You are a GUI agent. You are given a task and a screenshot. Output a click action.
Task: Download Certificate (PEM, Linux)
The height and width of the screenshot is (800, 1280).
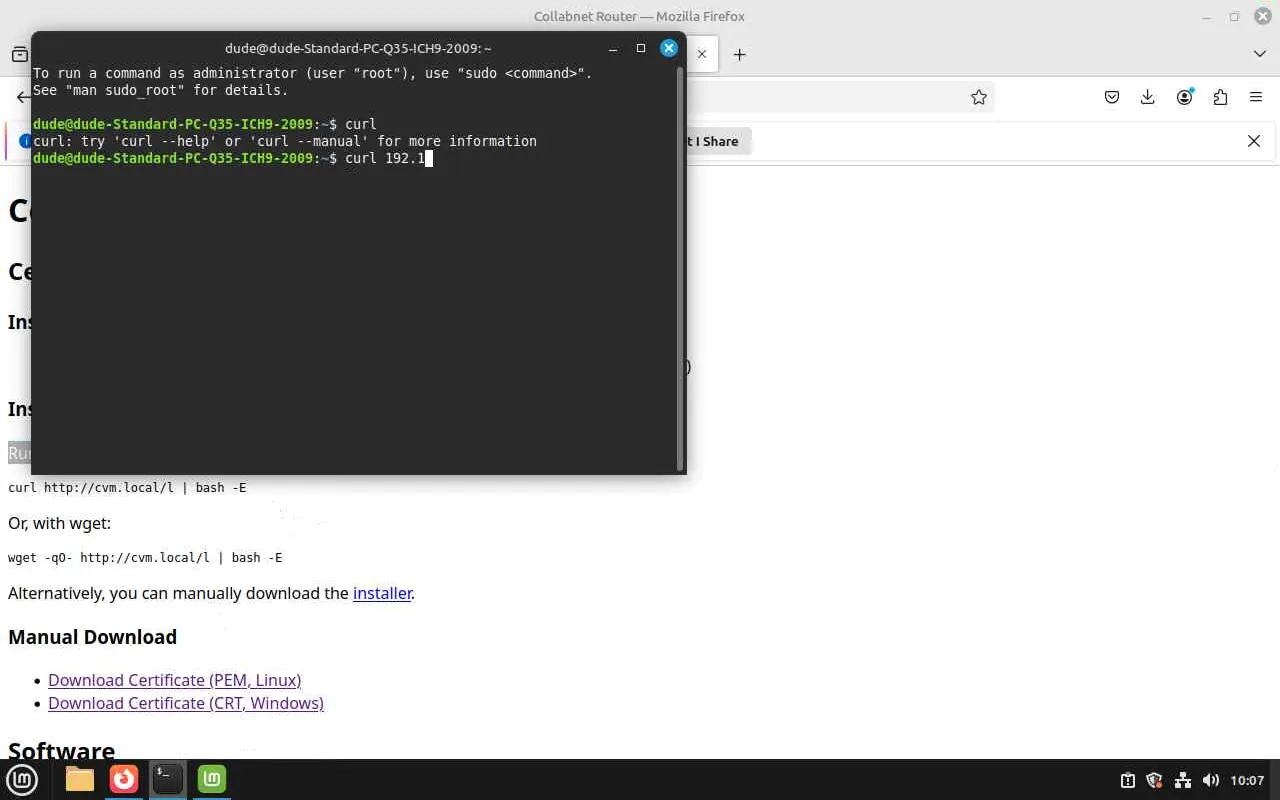[x=174, y=680]
